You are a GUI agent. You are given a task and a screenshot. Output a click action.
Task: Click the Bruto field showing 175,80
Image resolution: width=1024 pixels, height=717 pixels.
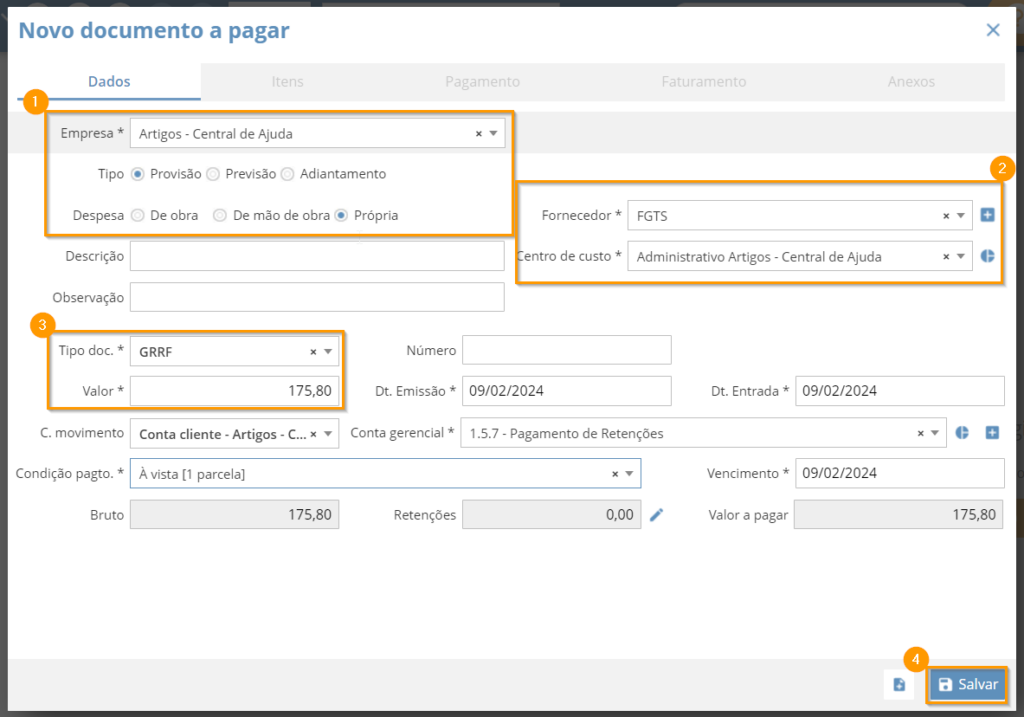click(x=234, y=515)
